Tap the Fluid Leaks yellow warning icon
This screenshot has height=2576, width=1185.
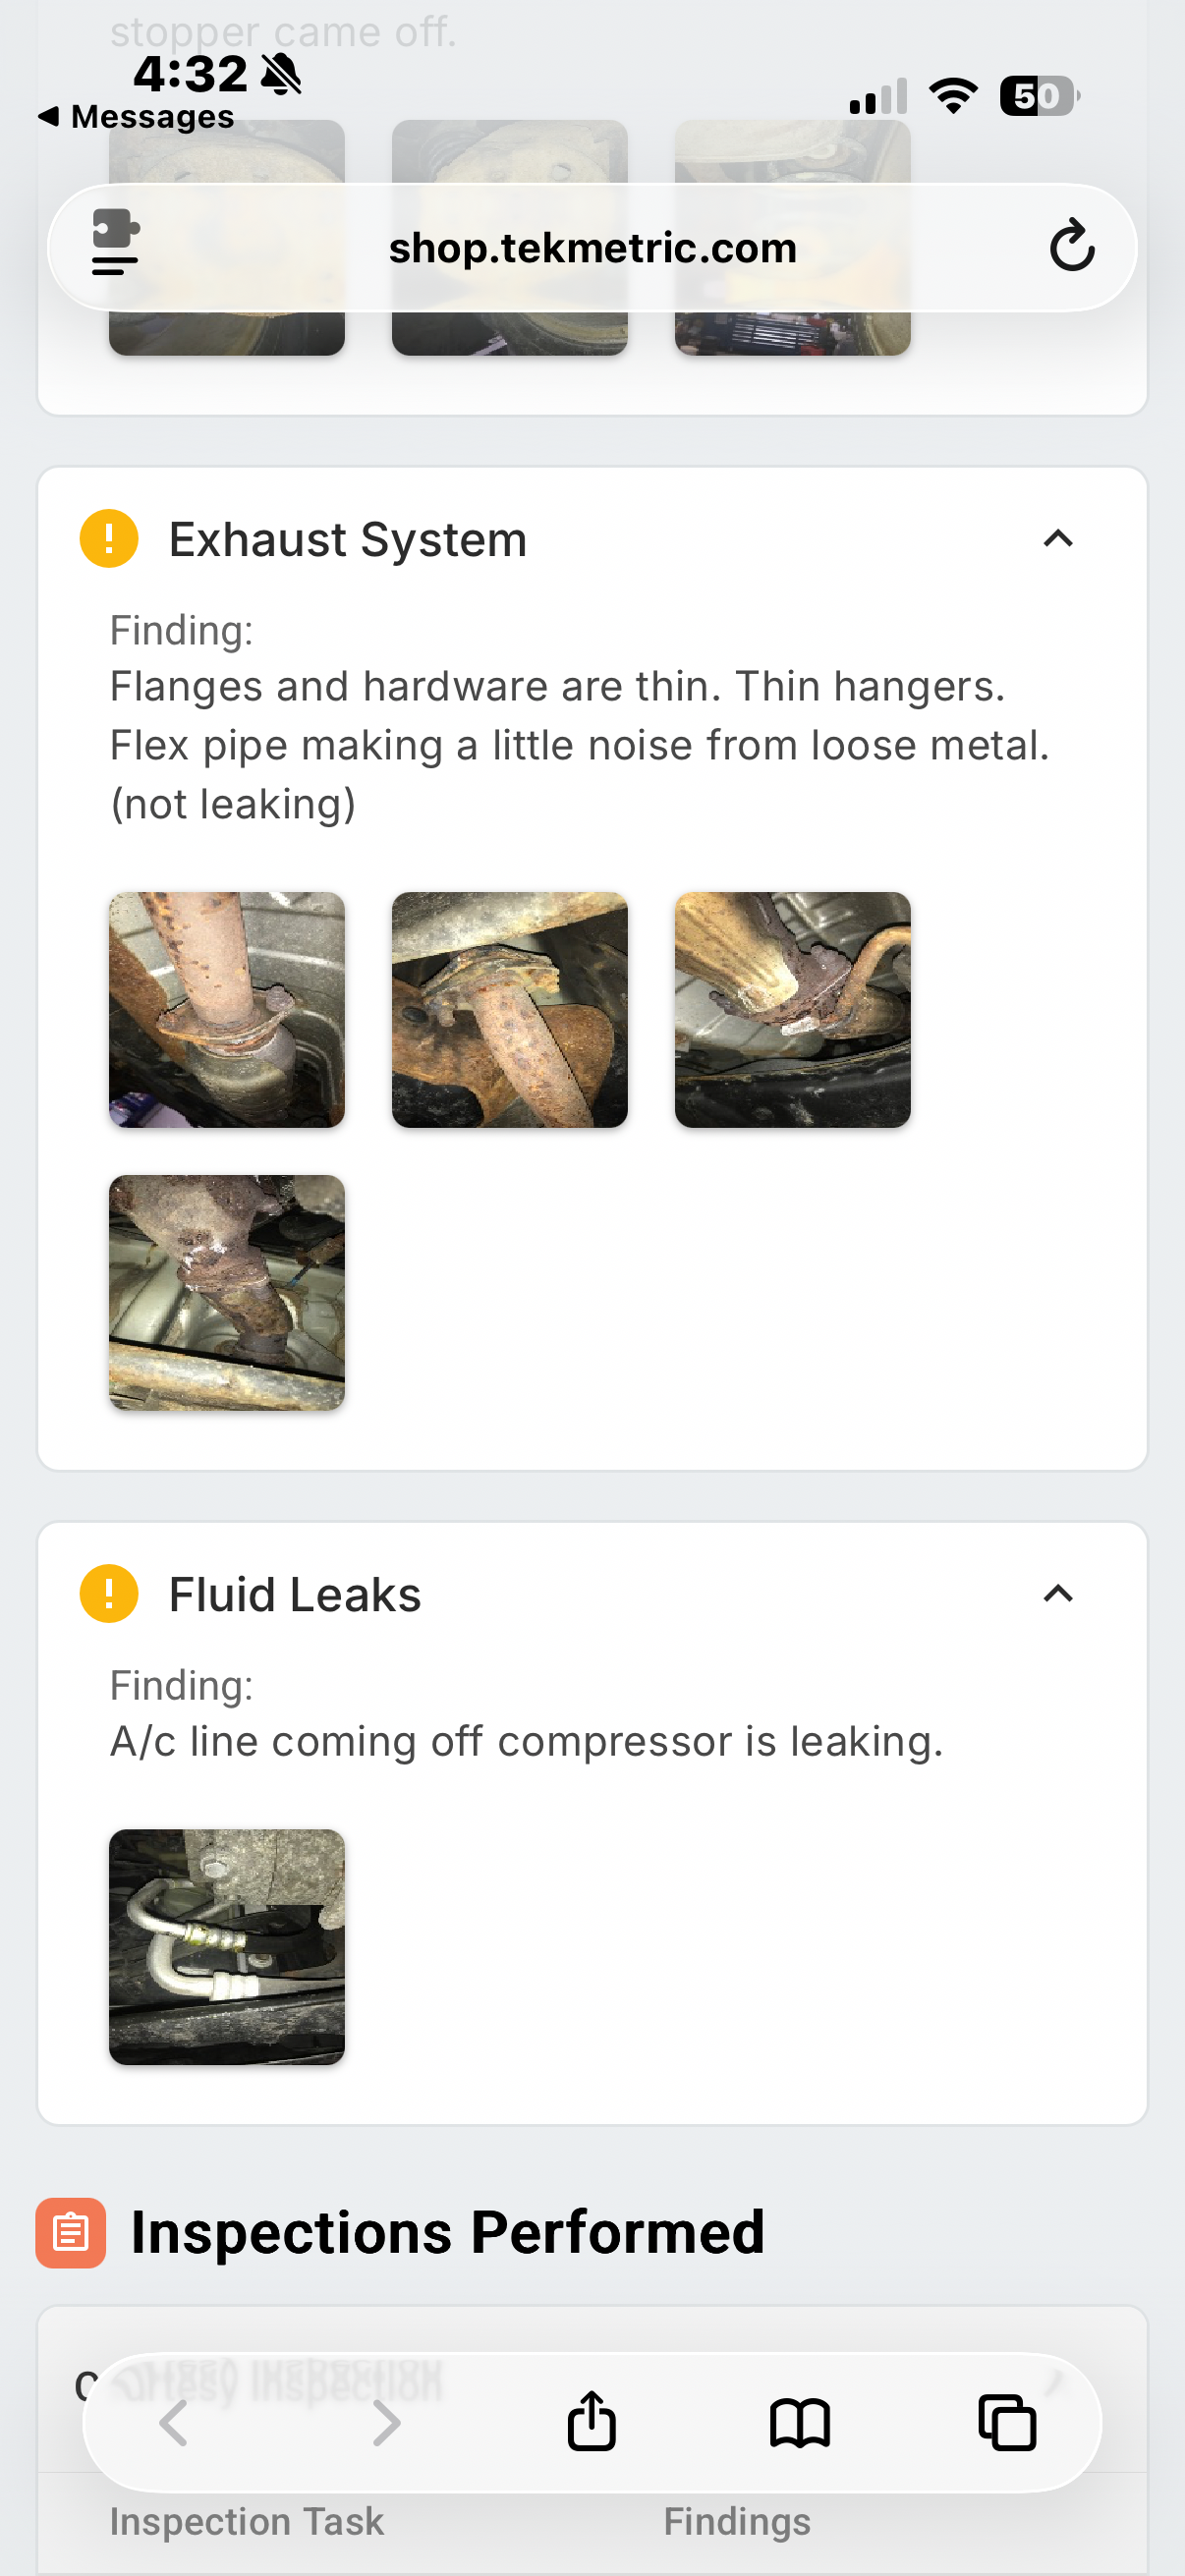click(109, 1593)
